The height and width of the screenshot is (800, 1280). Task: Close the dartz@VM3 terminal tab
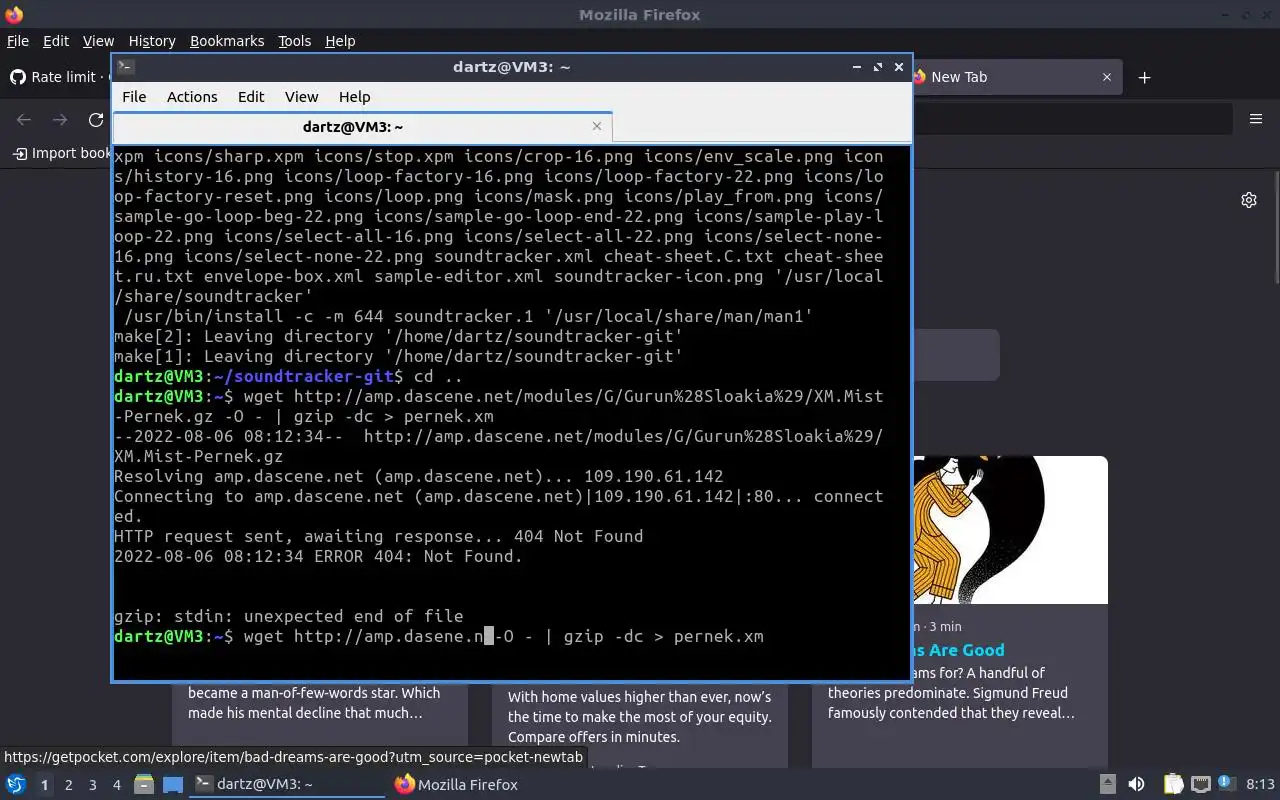[597, 126]
